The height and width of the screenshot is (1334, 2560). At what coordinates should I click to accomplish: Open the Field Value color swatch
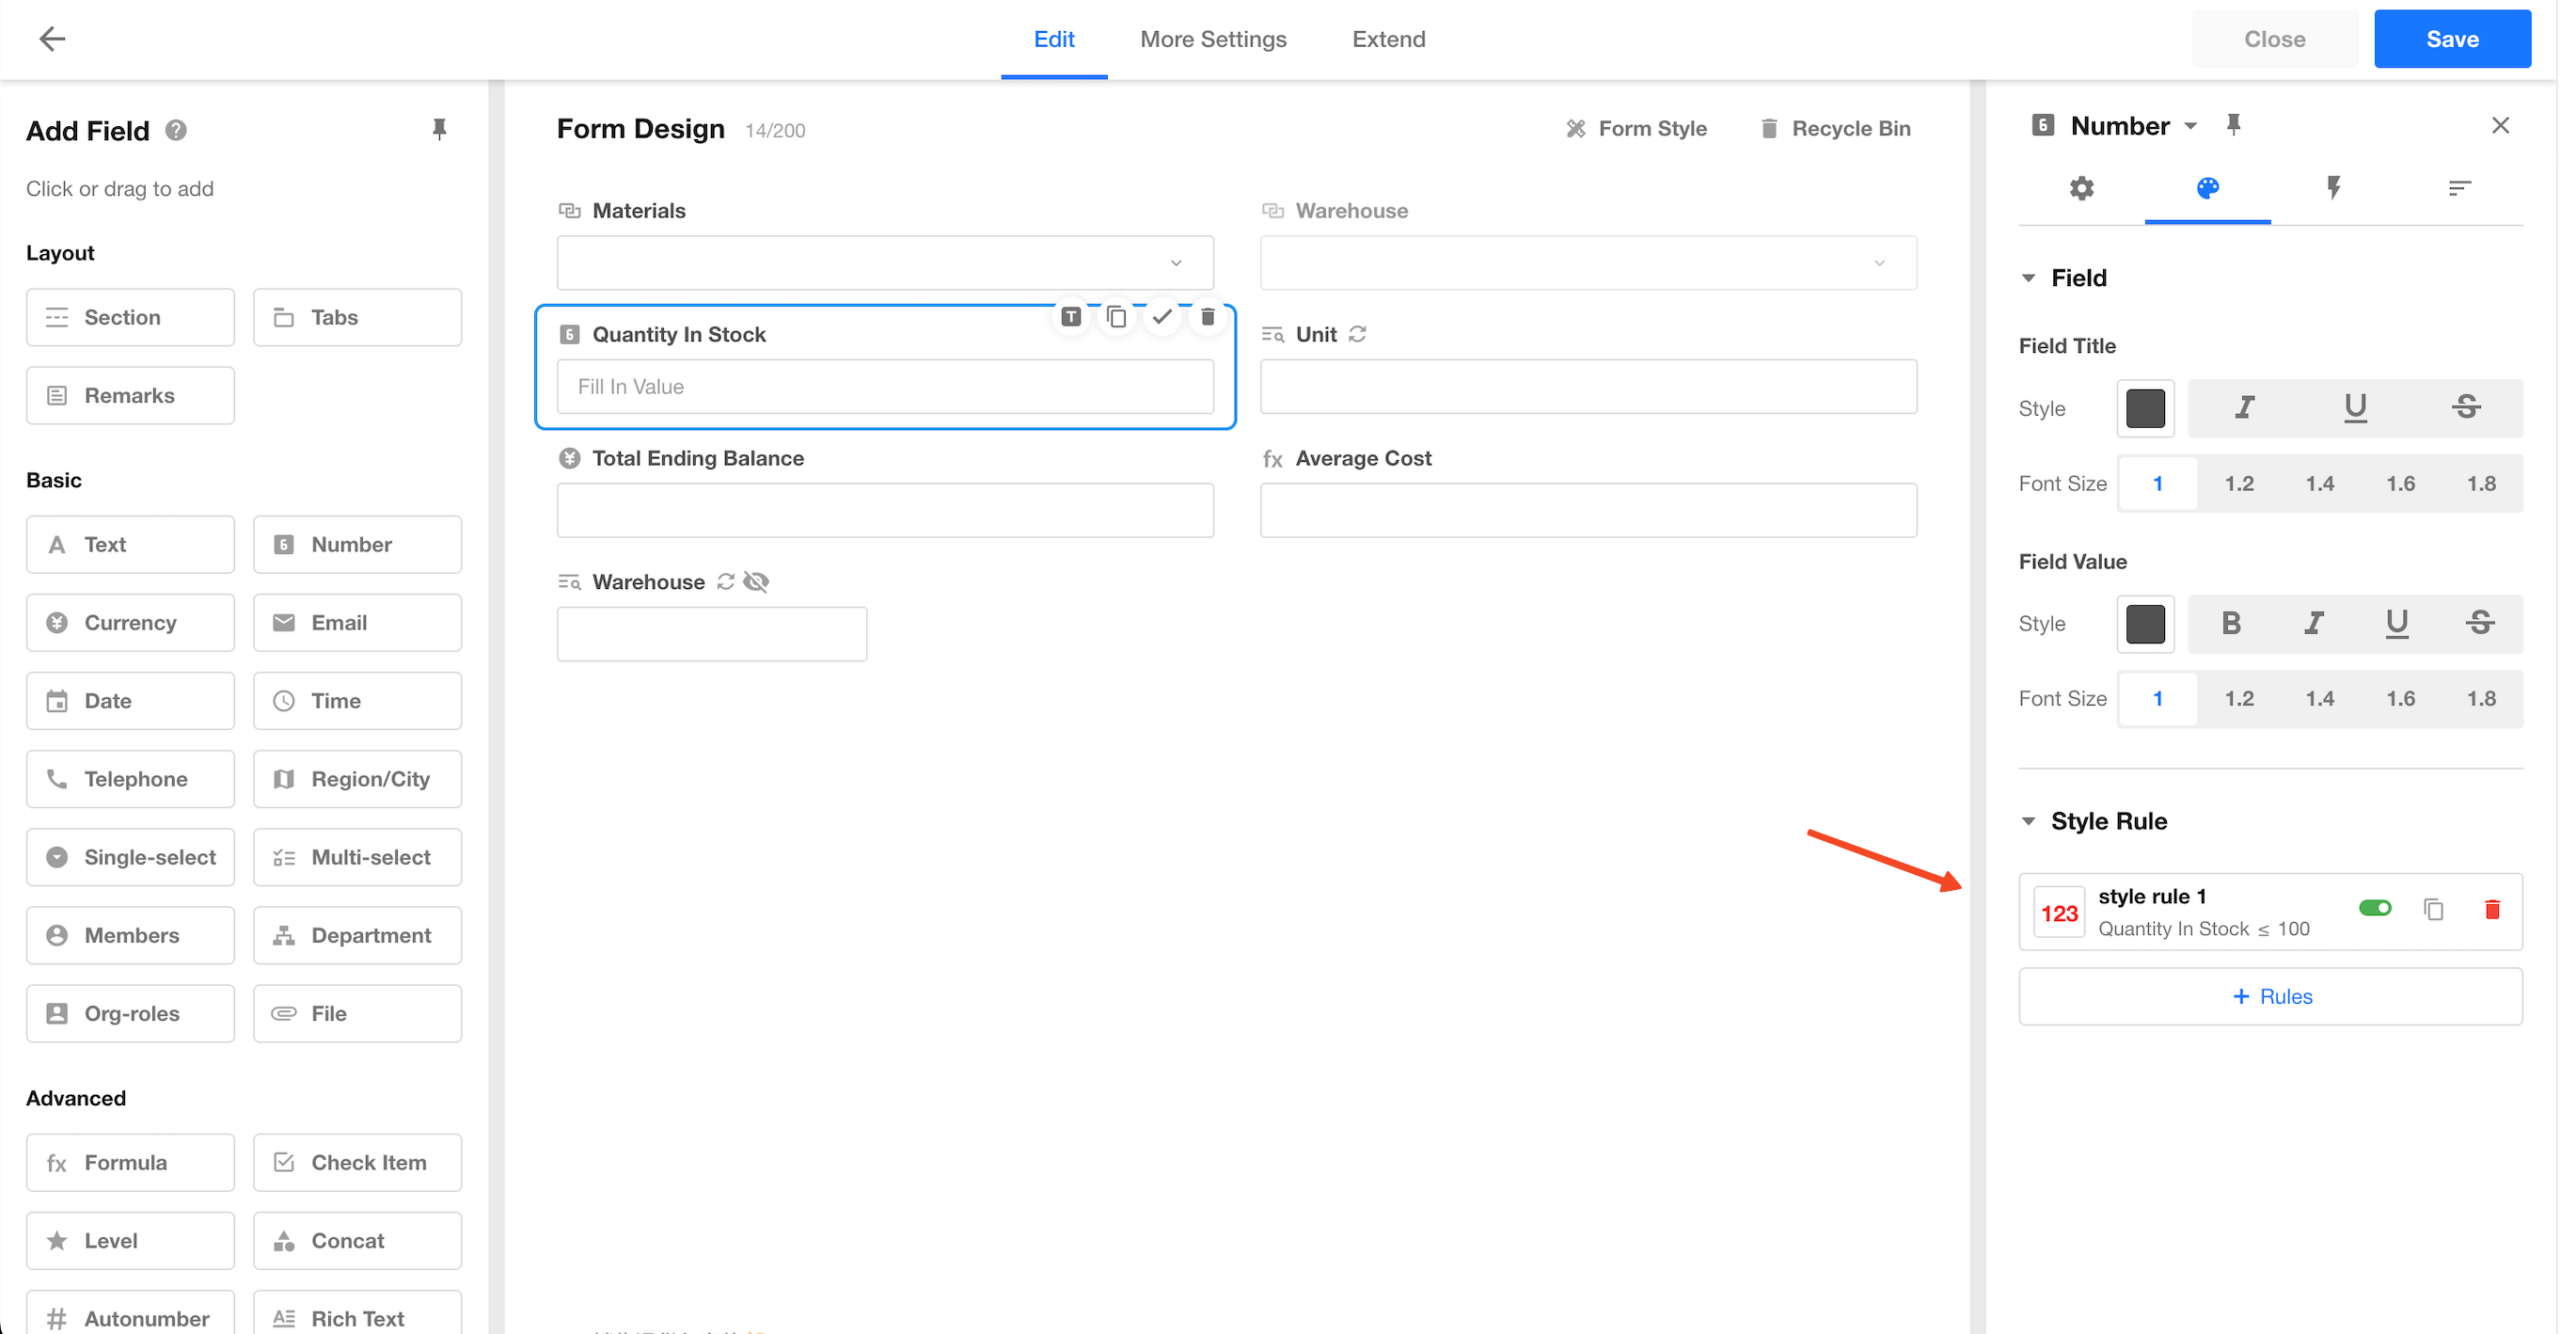pyautogui.click(x=2145, y=624)
